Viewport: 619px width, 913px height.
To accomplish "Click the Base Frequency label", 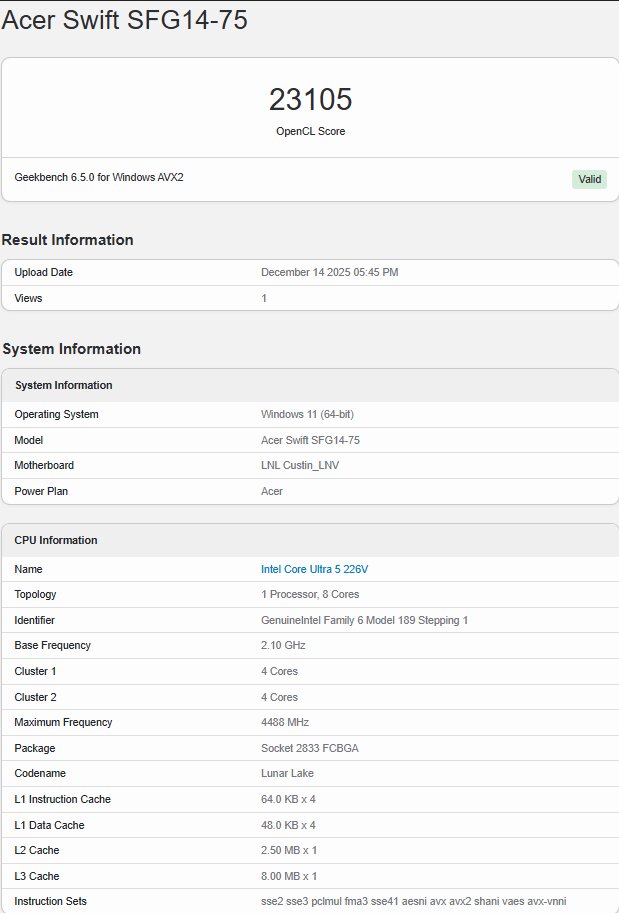I will (52, 645).
